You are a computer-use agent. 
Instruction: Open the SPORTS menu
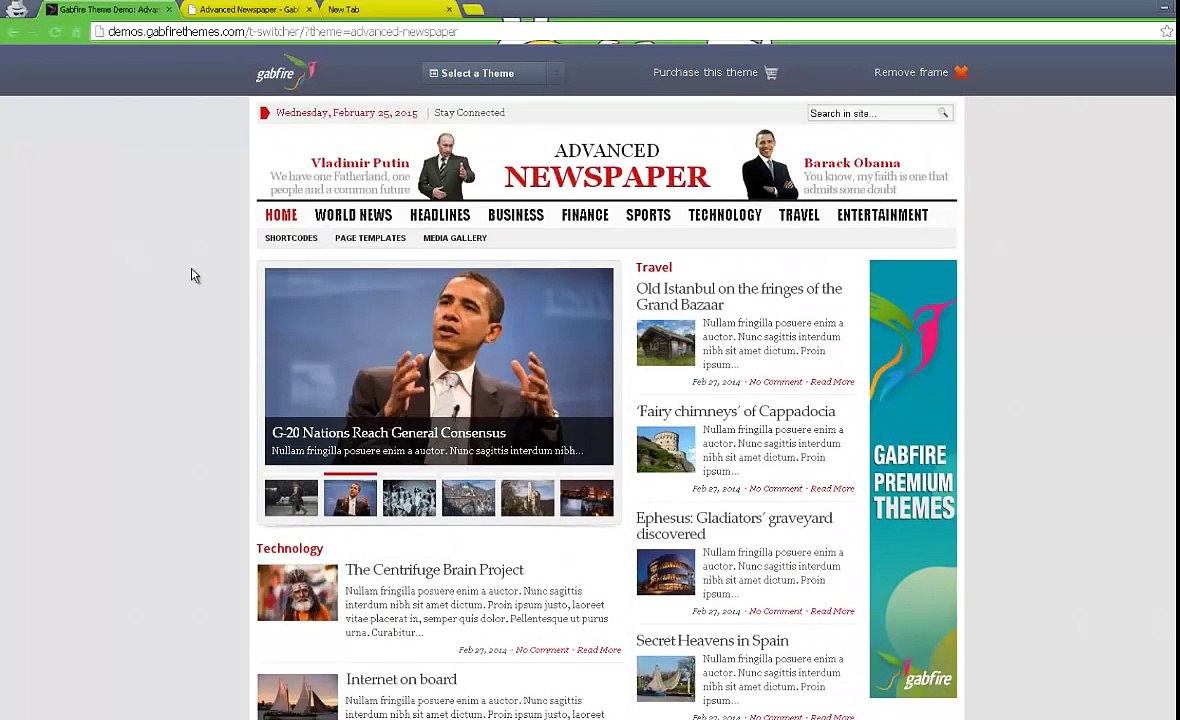[649, 215]
